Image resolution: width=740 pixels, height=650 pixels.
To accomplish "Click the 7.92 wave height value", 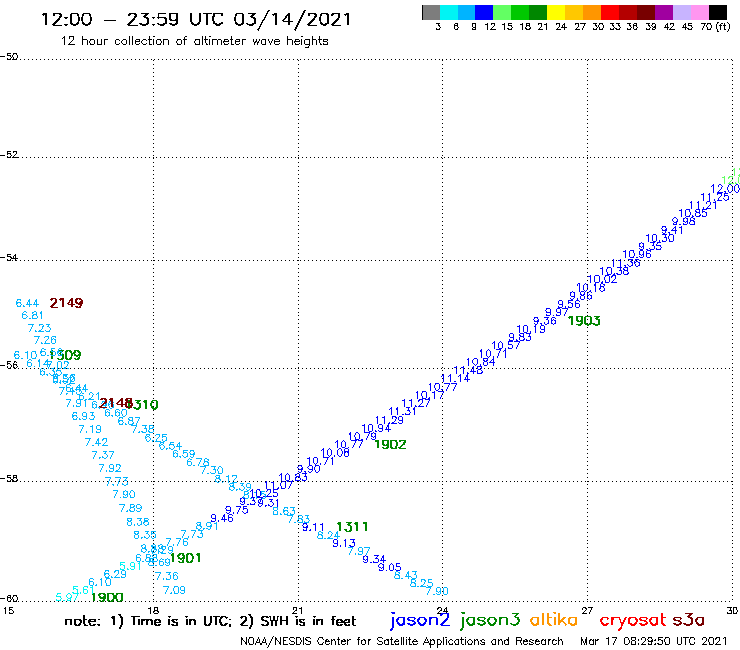I will 110,468.
